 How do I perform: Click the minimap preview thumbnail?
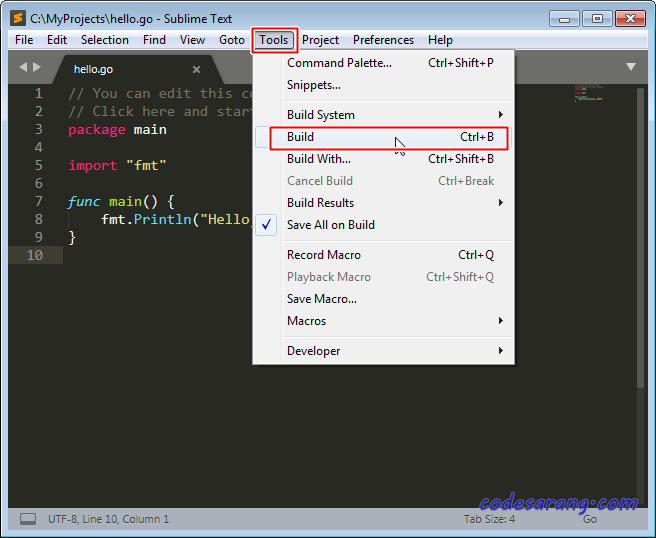[x=589, y=93]
